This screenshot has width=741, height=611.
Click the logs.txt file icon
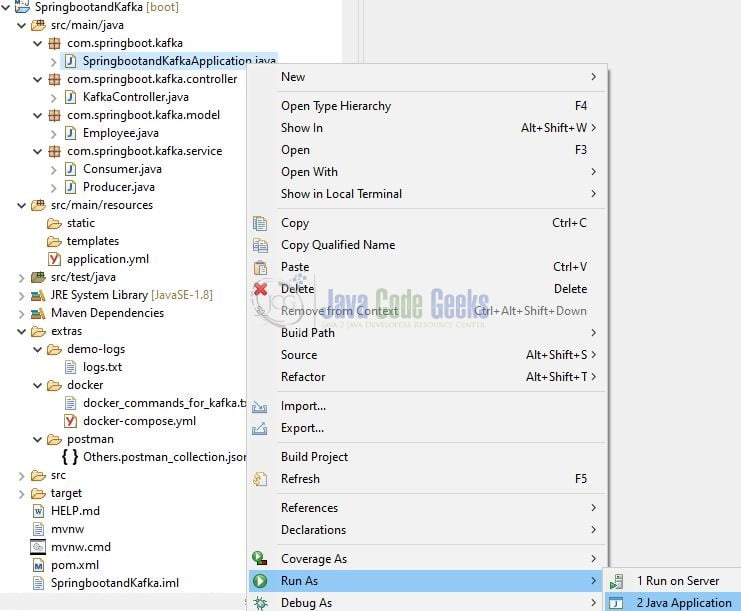[70, 367]
